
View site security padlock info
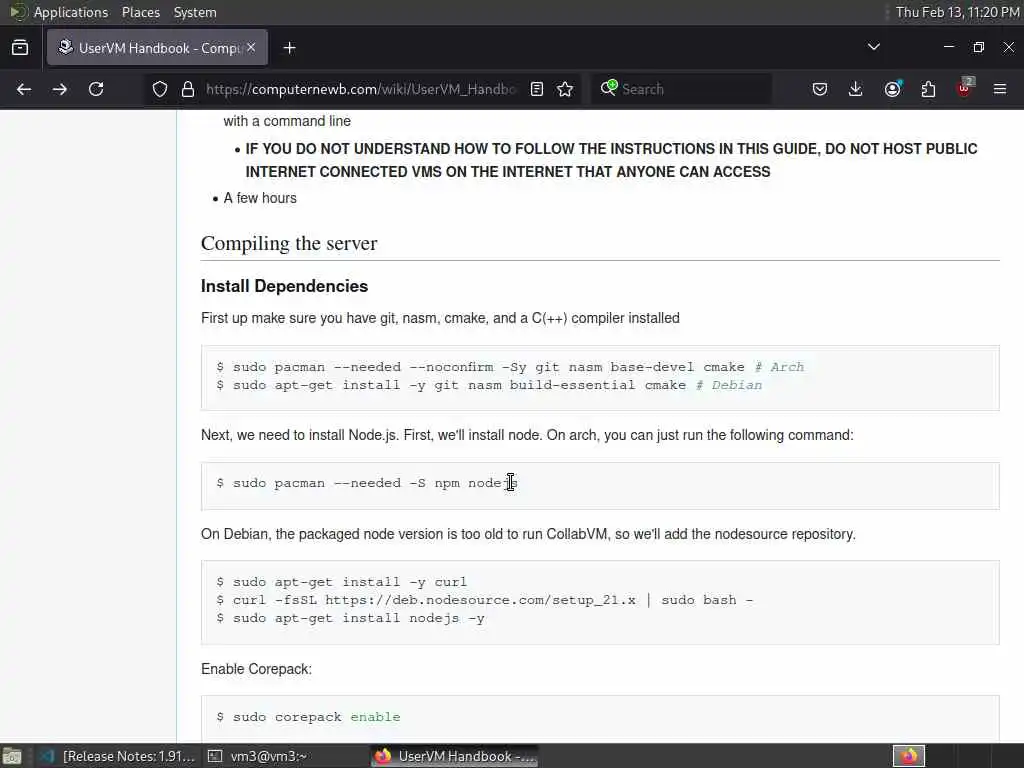click(x=188, y=89)
